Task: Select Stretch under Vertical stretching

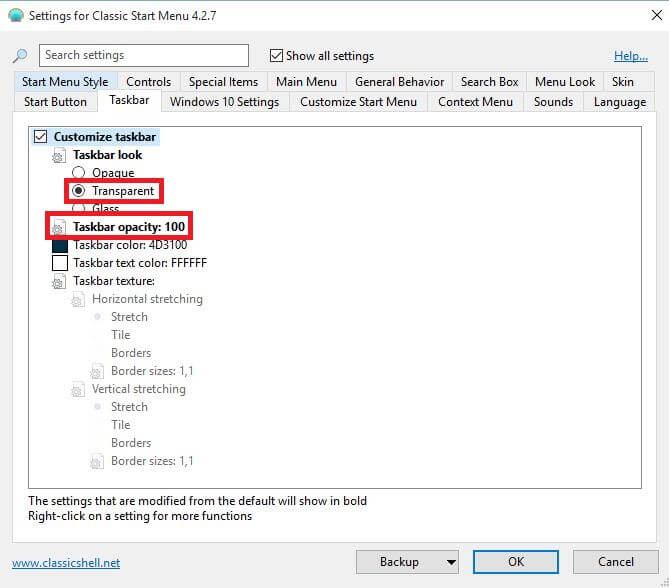Action: (x=97, y=407)
